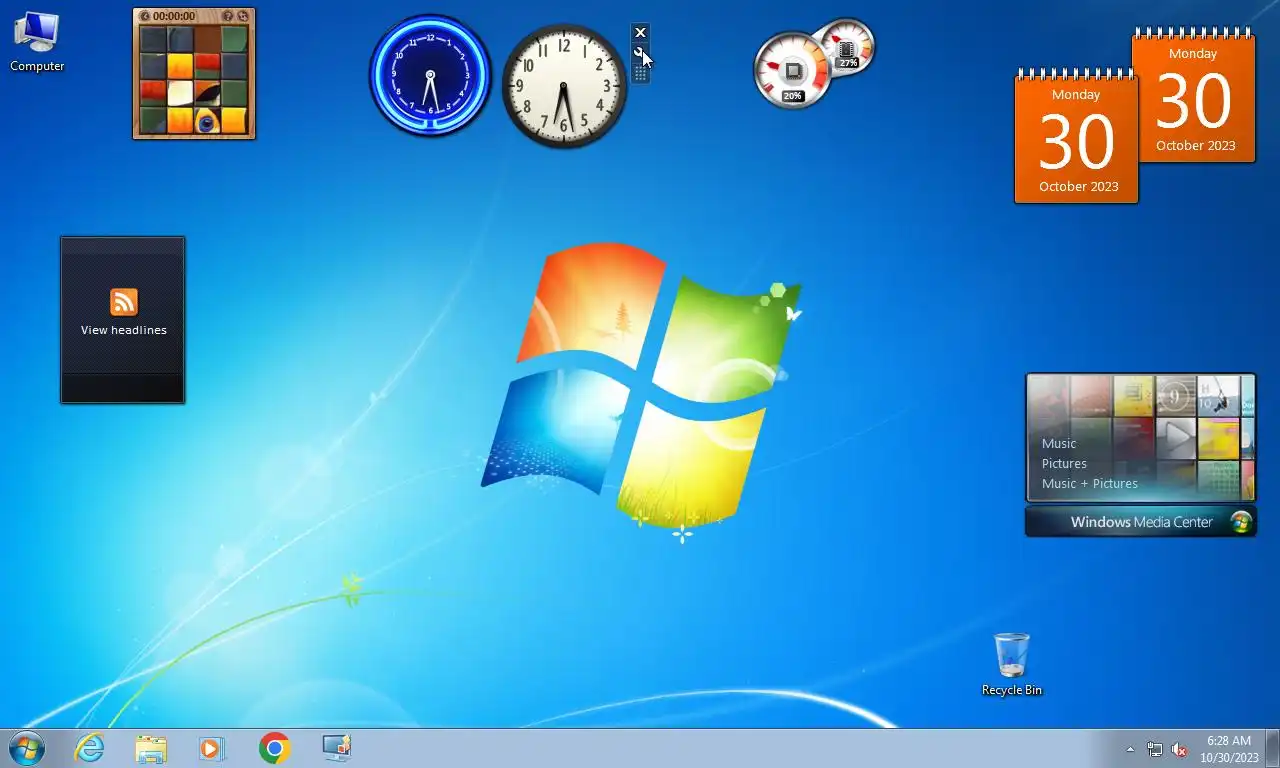Click the monitor program icon beside Chrome

point(336,748)
